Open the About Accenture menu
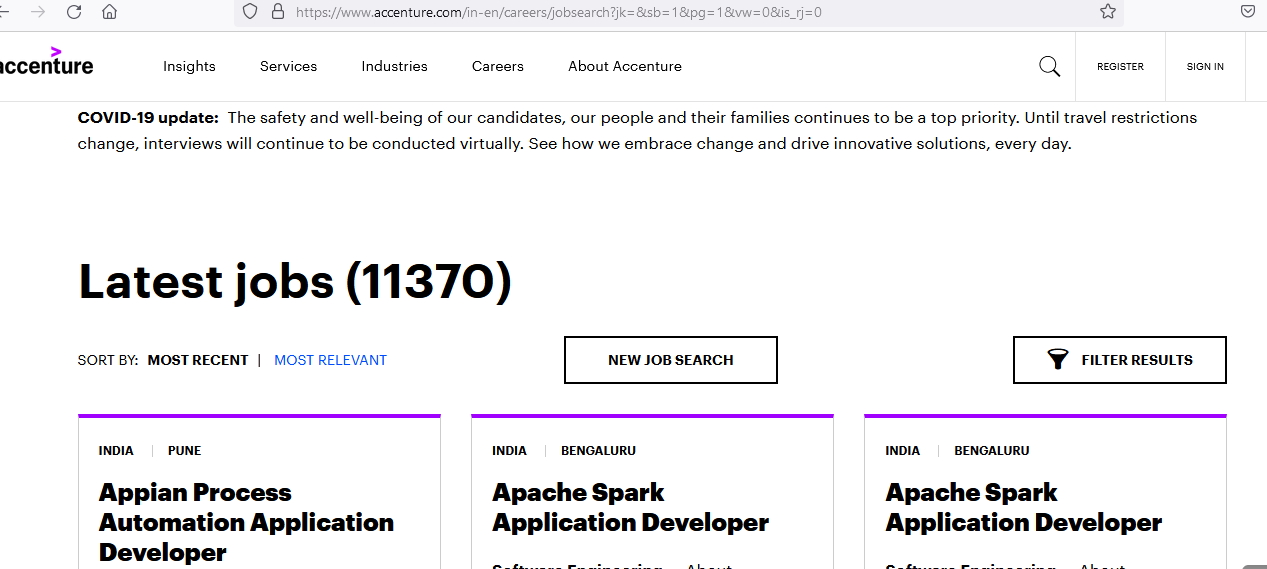 tap(625, 66)
